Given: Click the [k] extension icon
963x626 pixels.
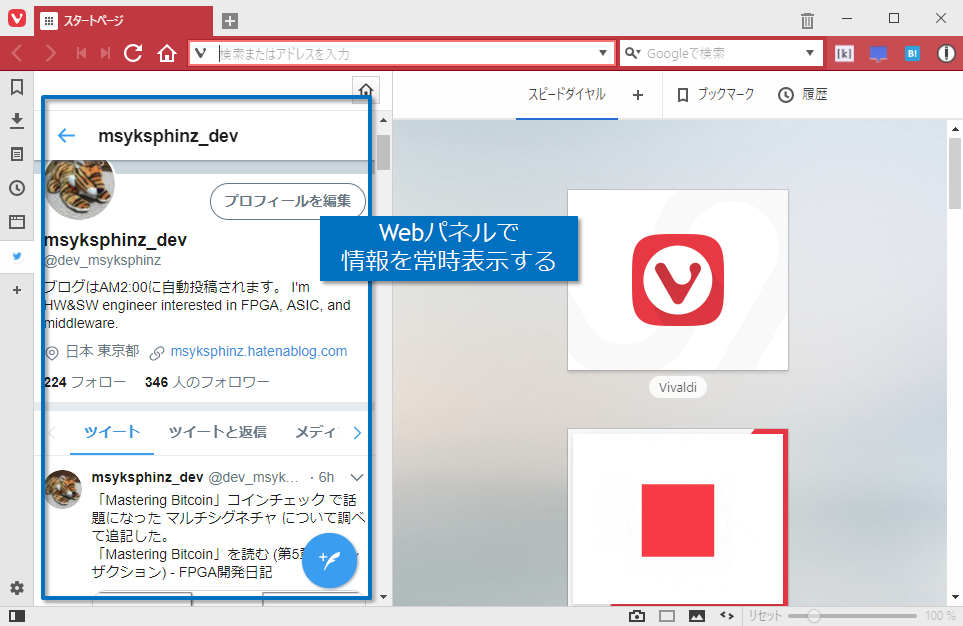Looking at the screenshot, I should [844, 53].
